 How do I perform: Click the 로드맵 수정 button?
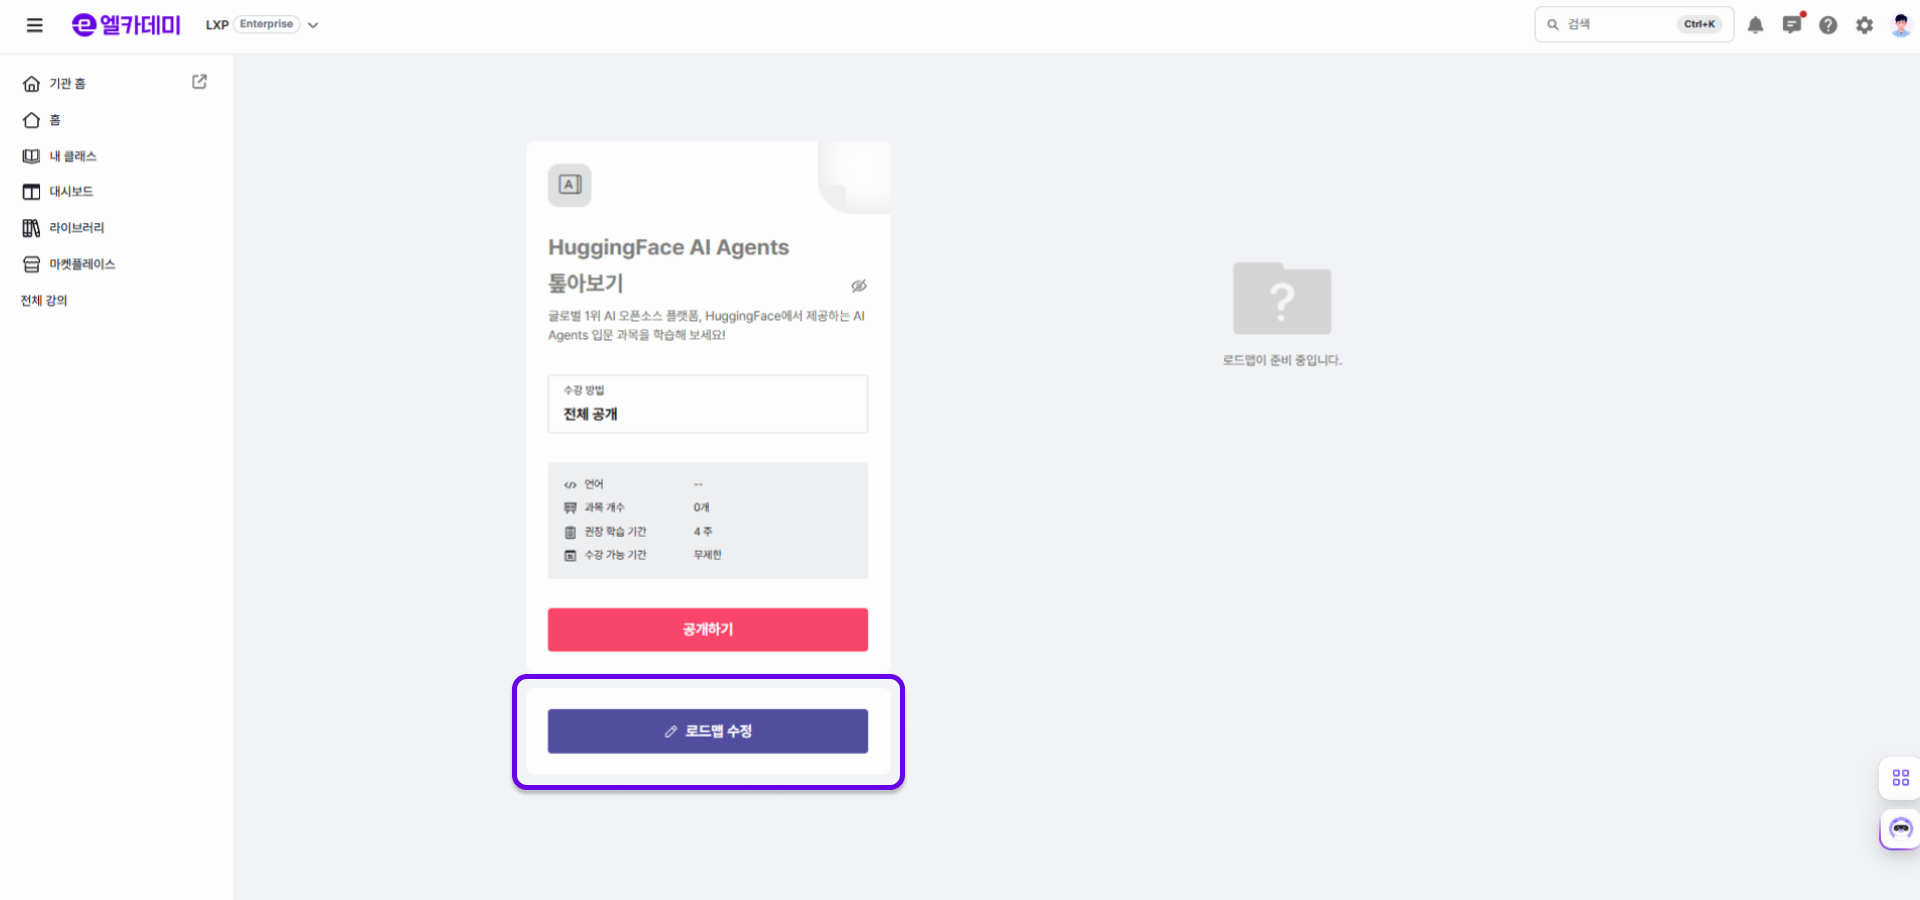tap(707, 731)
